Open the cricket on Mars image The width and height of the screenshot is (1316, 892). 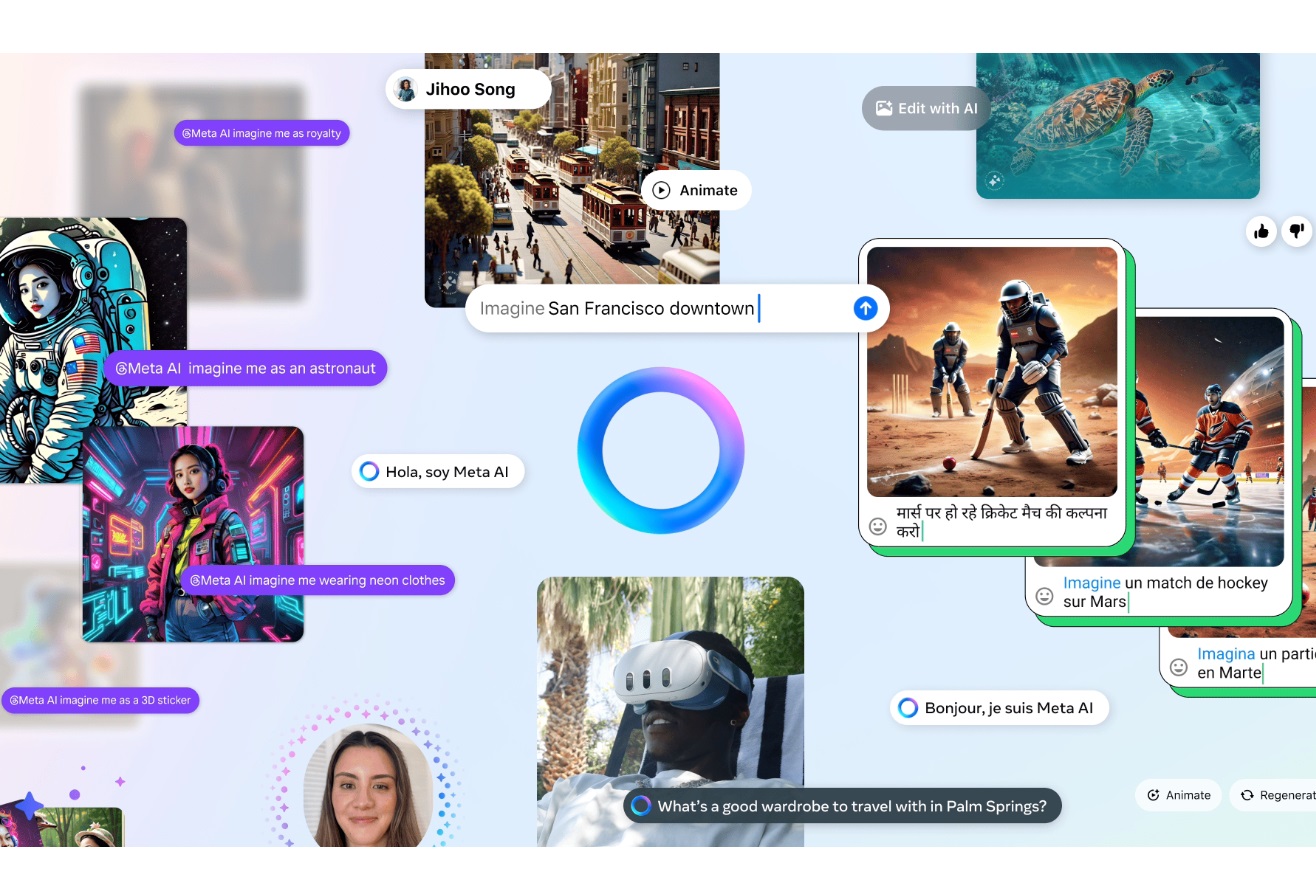click(x=991, y=372)
